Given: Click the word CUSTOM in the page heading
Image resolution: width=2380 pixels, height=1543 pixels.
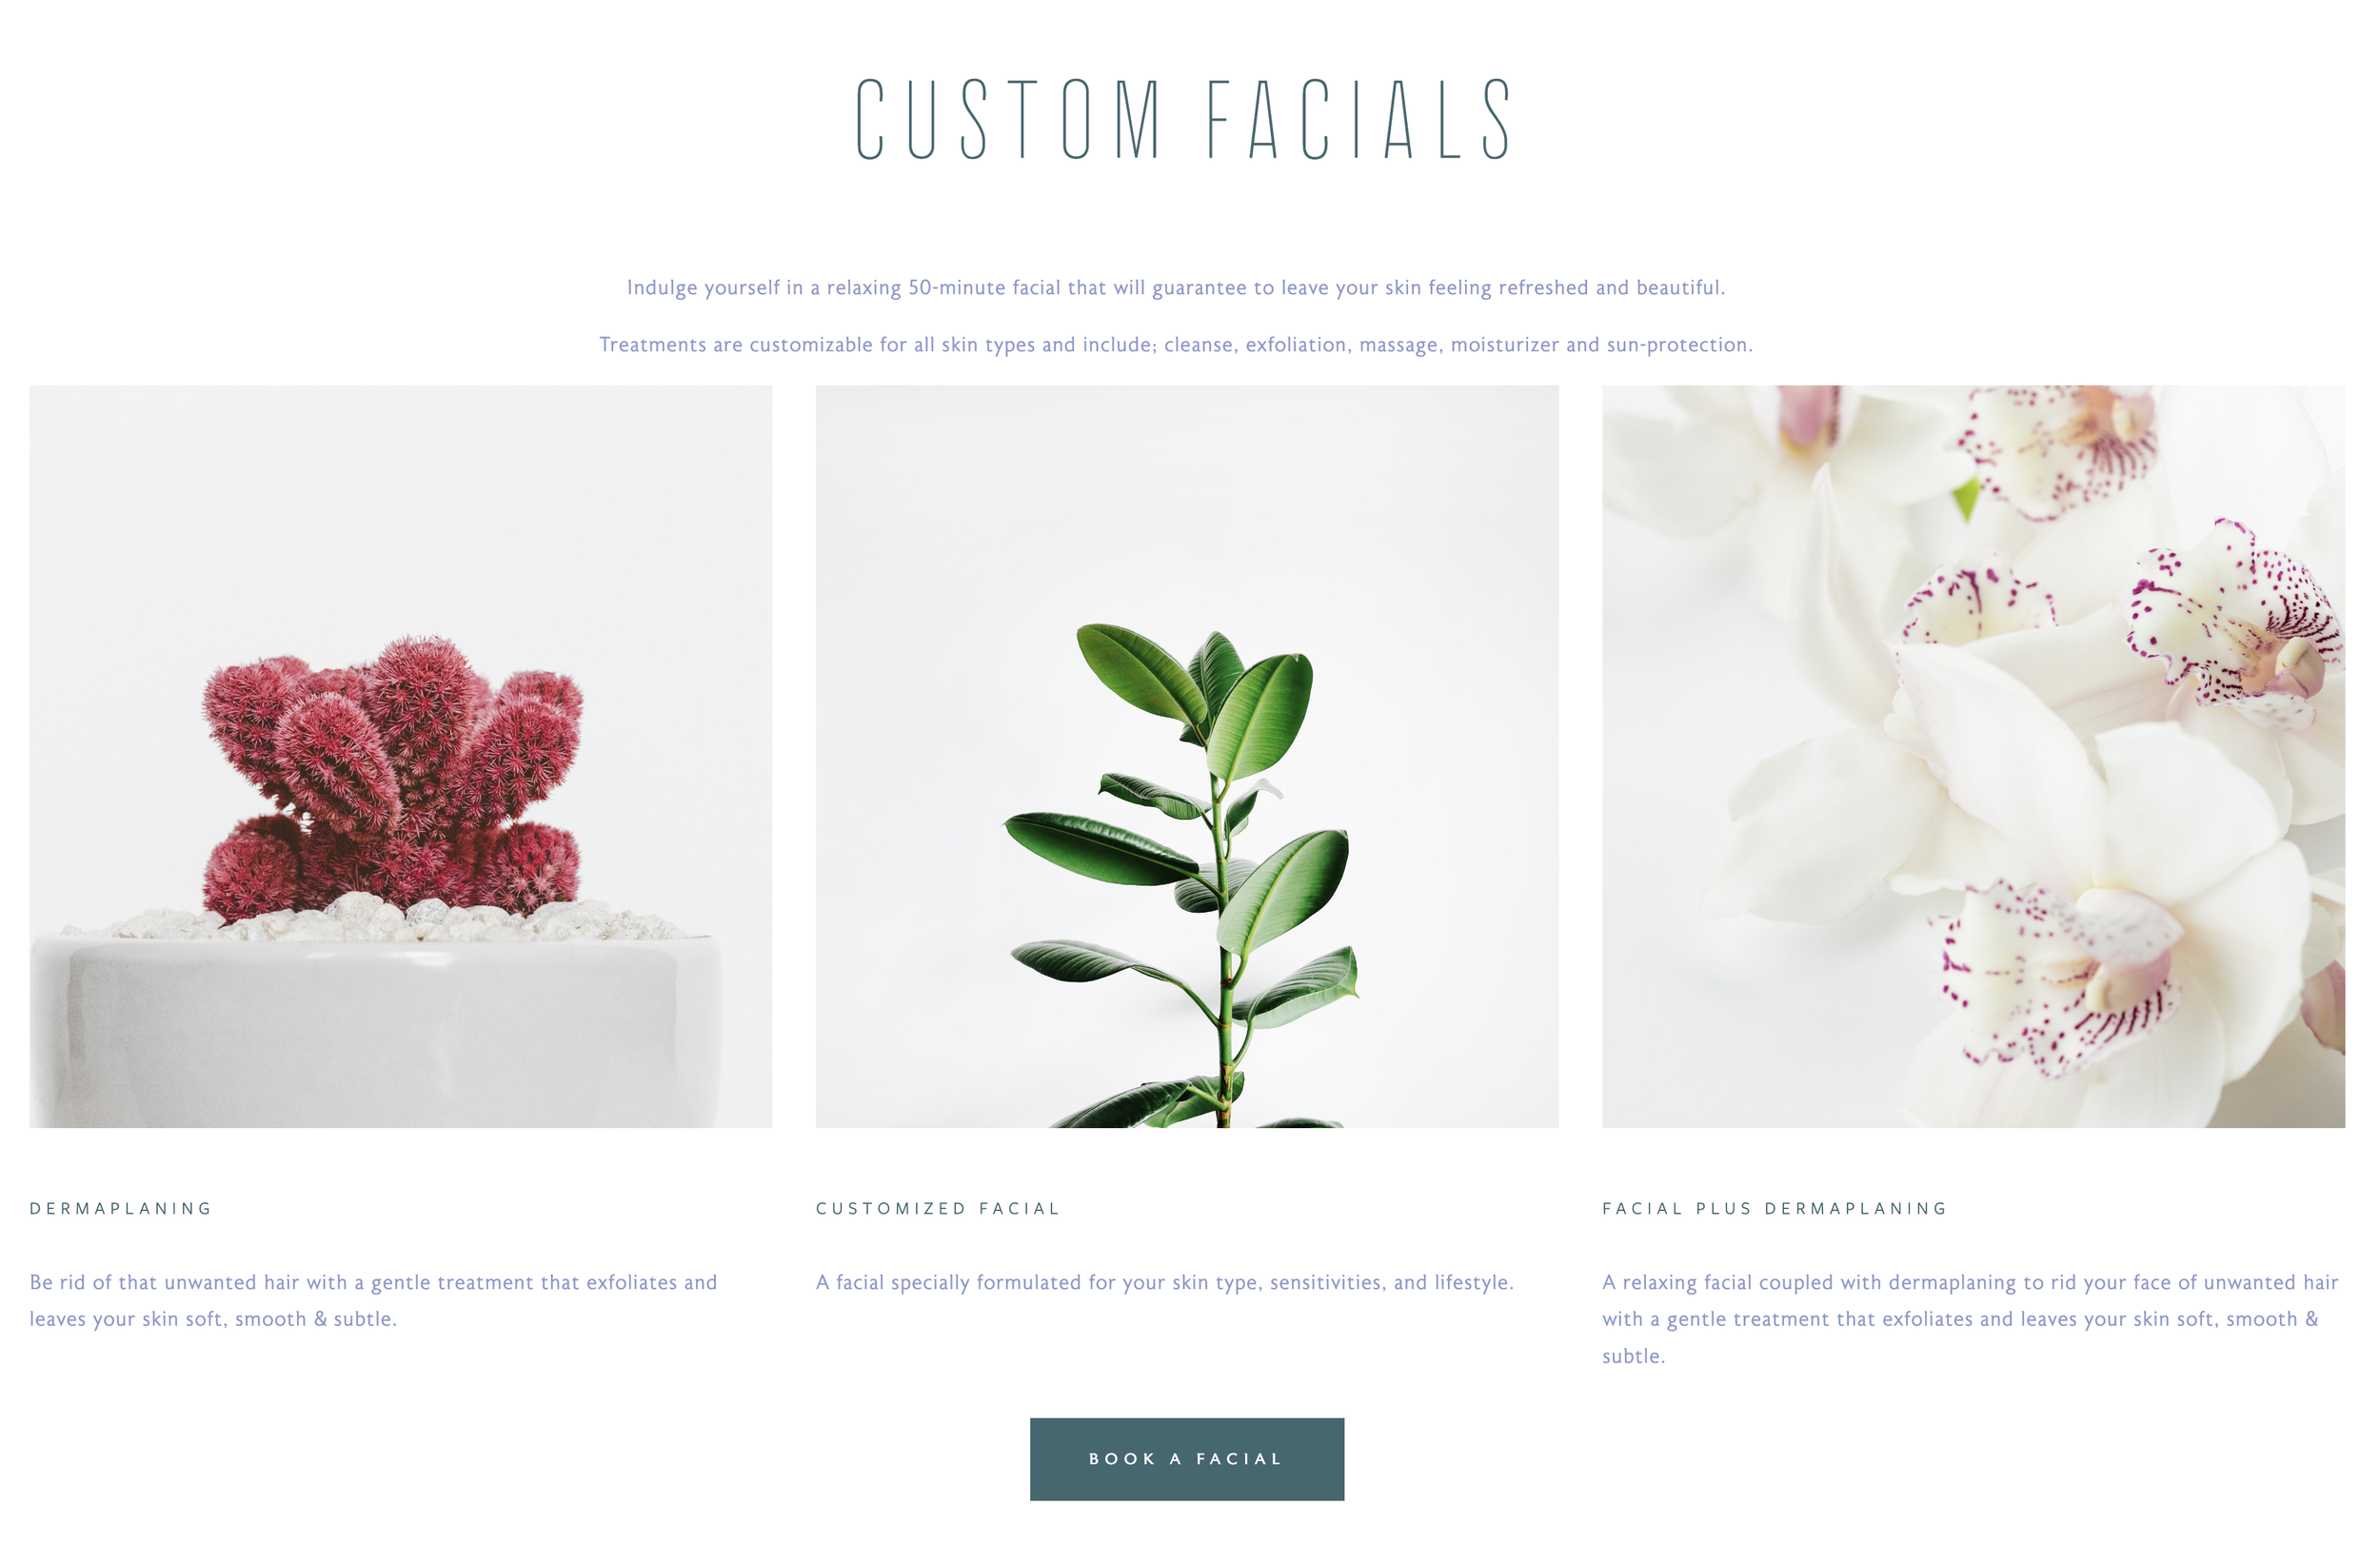Looking at the screenshot, I should click(1010, 119).
